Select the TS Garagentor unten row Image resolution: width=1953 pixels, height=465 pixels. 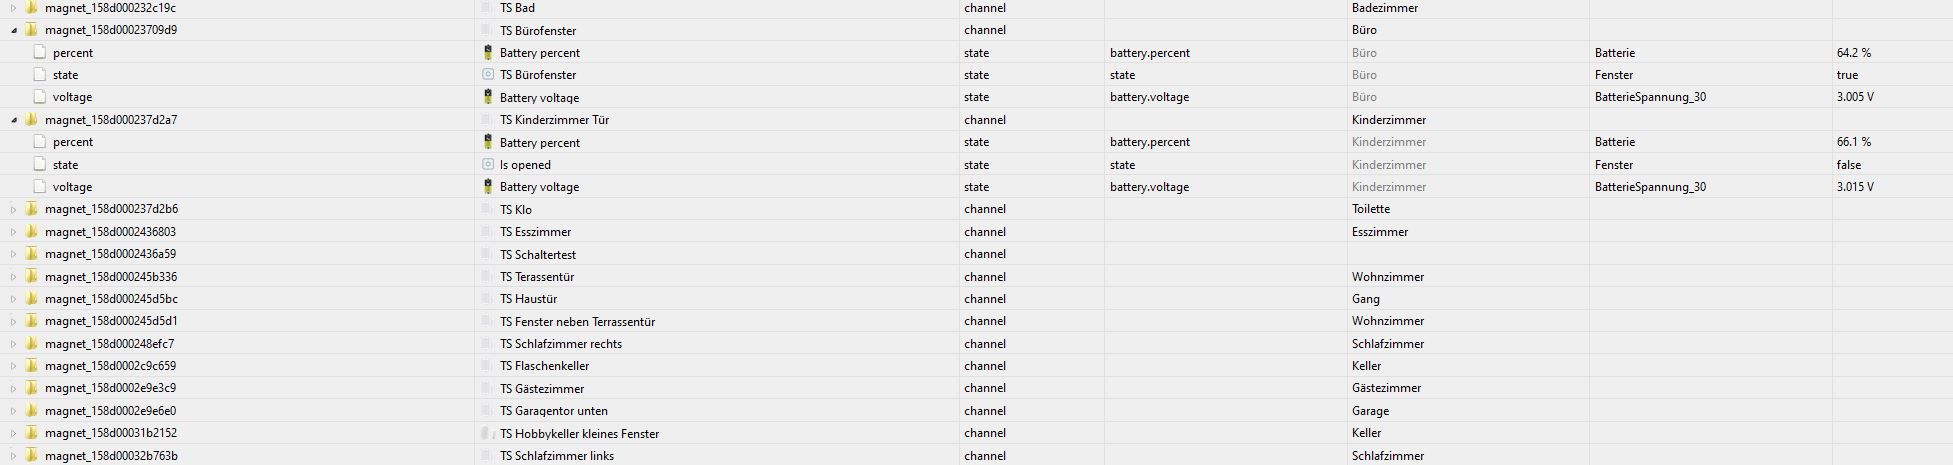click(976, 411)
